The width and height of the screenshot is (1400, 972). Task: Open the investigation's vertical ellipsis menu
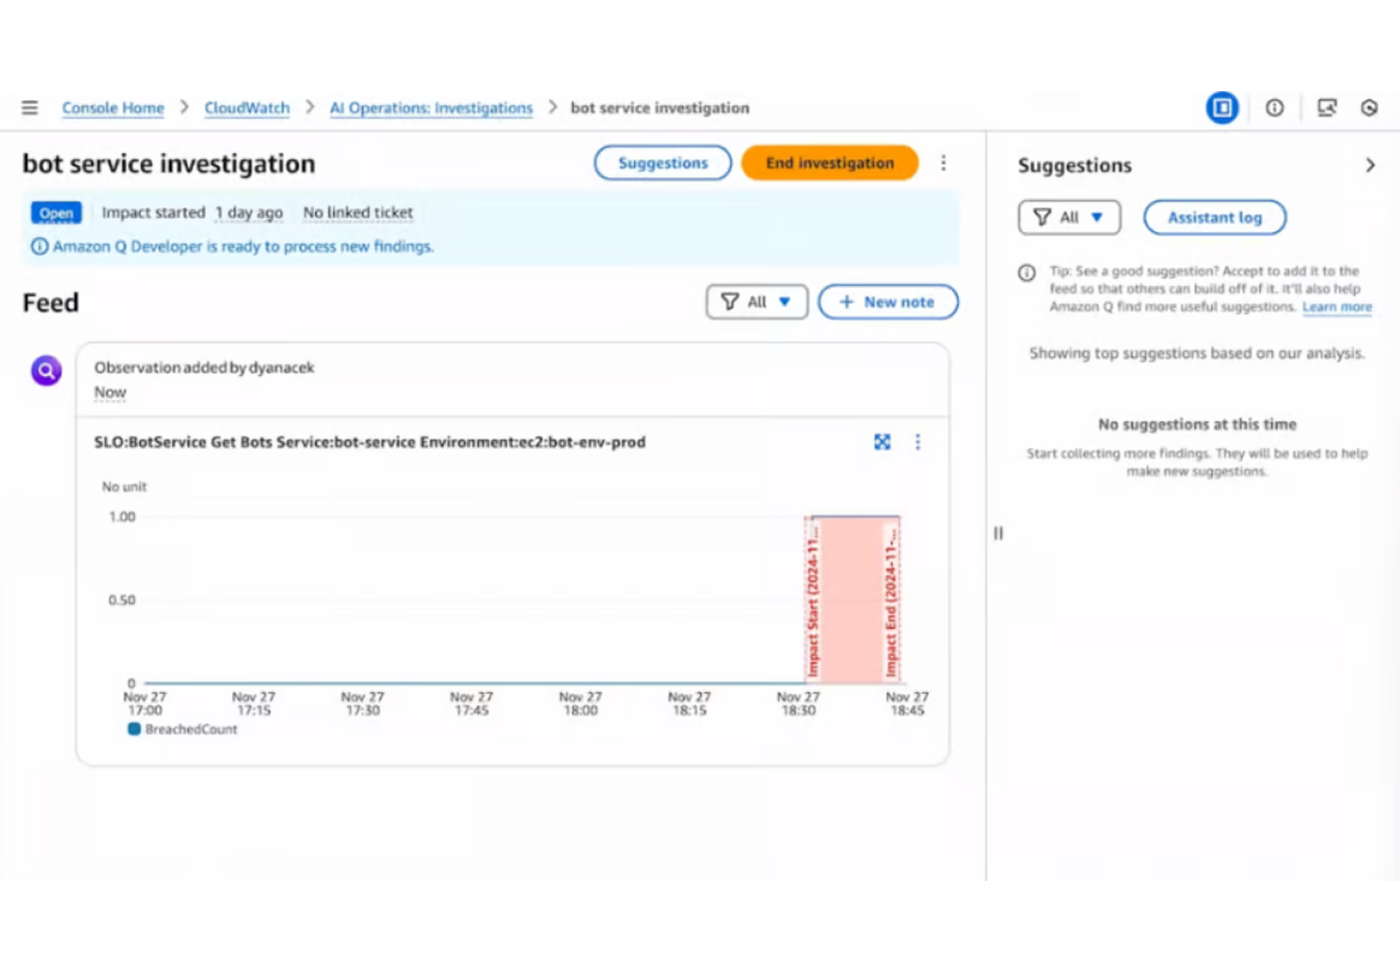(x=943, y=162)
